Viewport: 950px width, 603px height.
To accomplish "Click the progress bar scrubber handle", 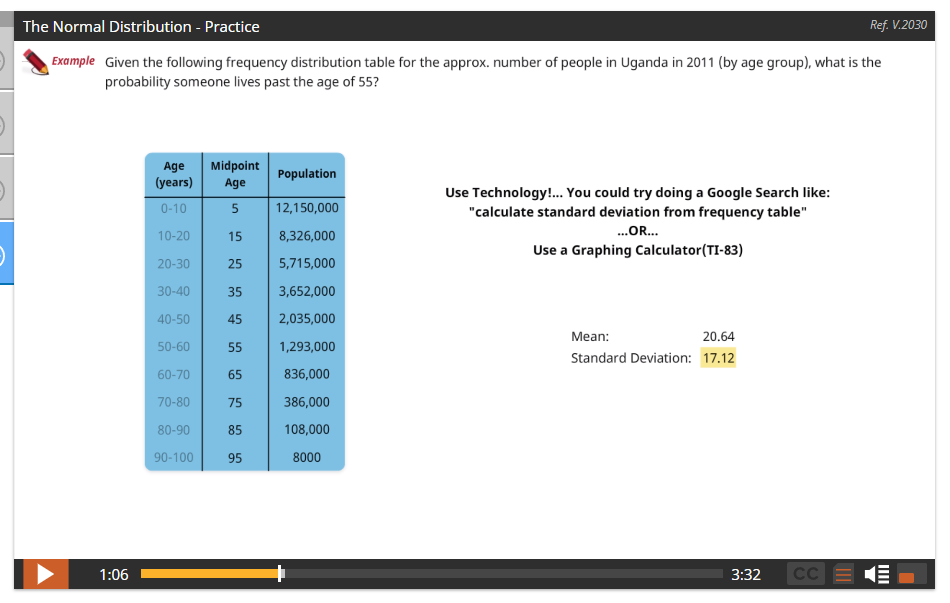I will 281,573.
